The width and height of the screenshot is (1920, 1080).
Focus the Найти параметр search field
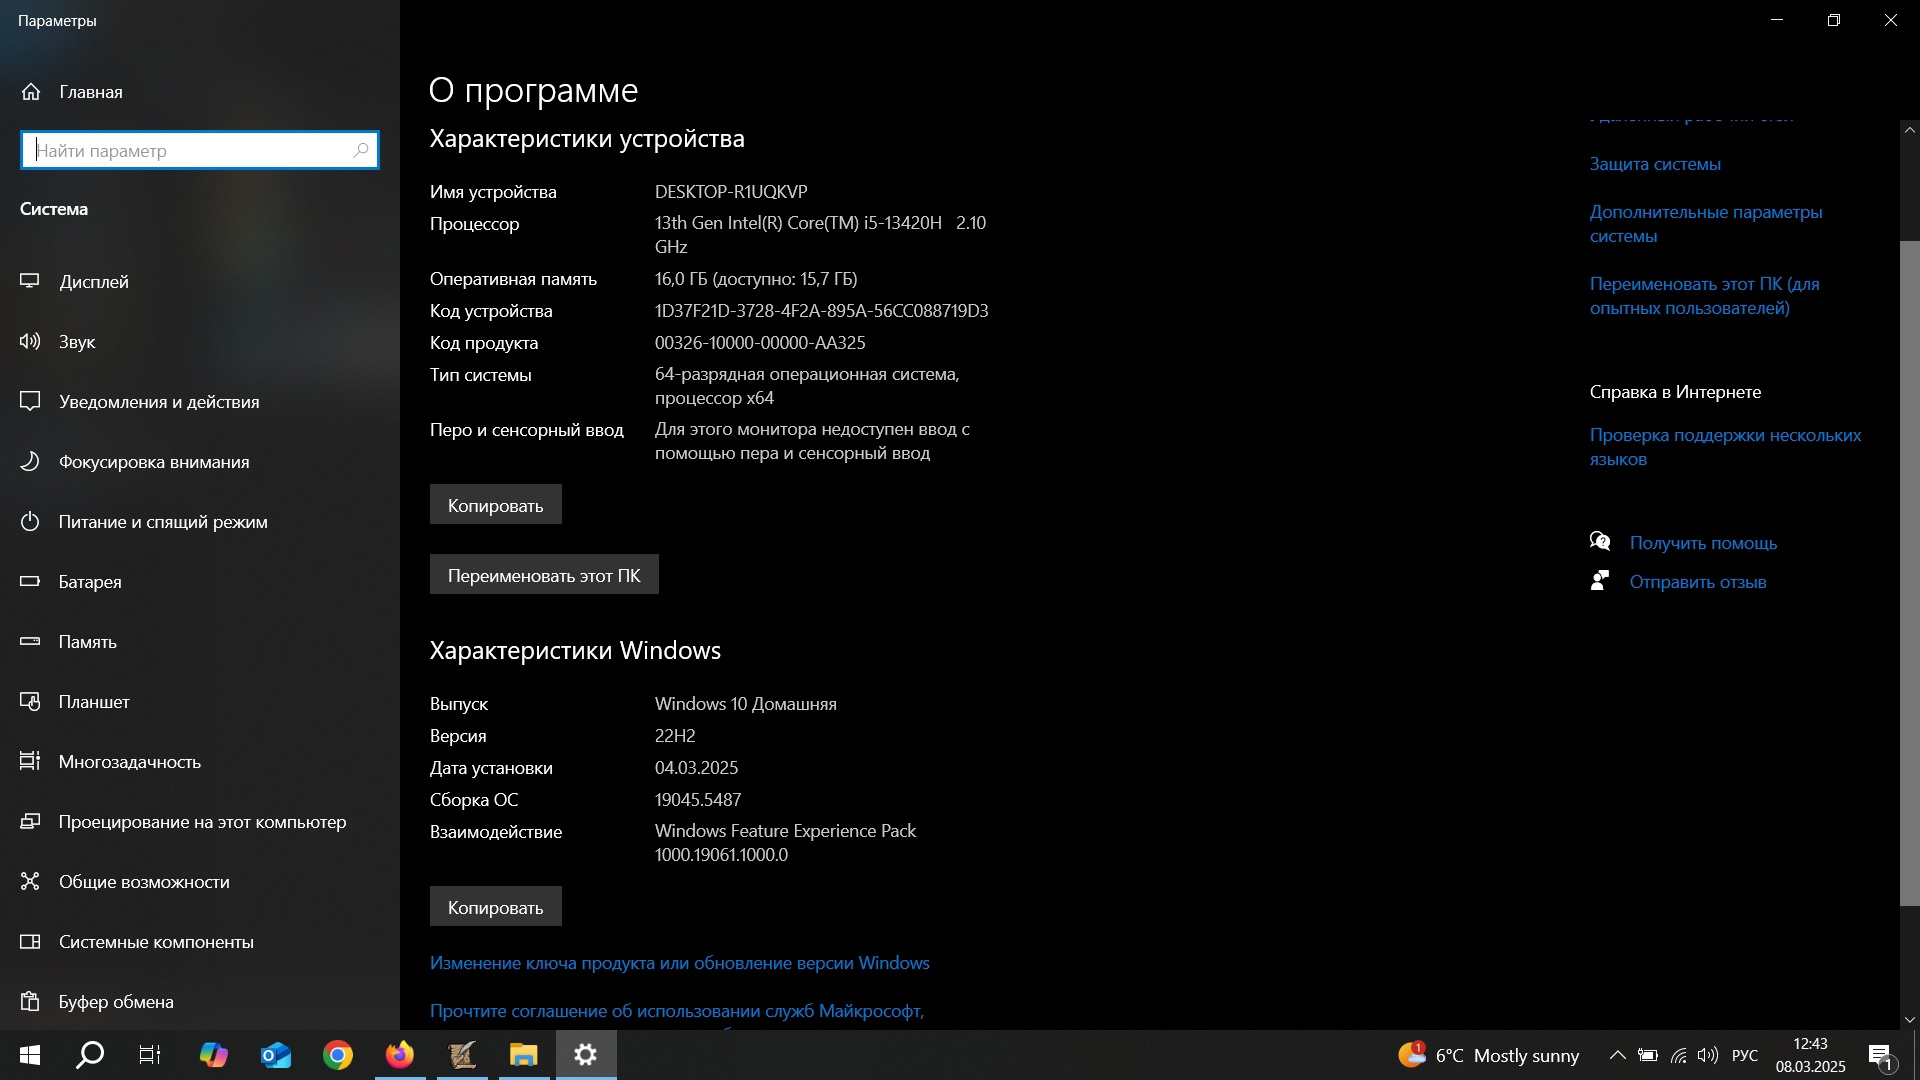tap(190, 151)
